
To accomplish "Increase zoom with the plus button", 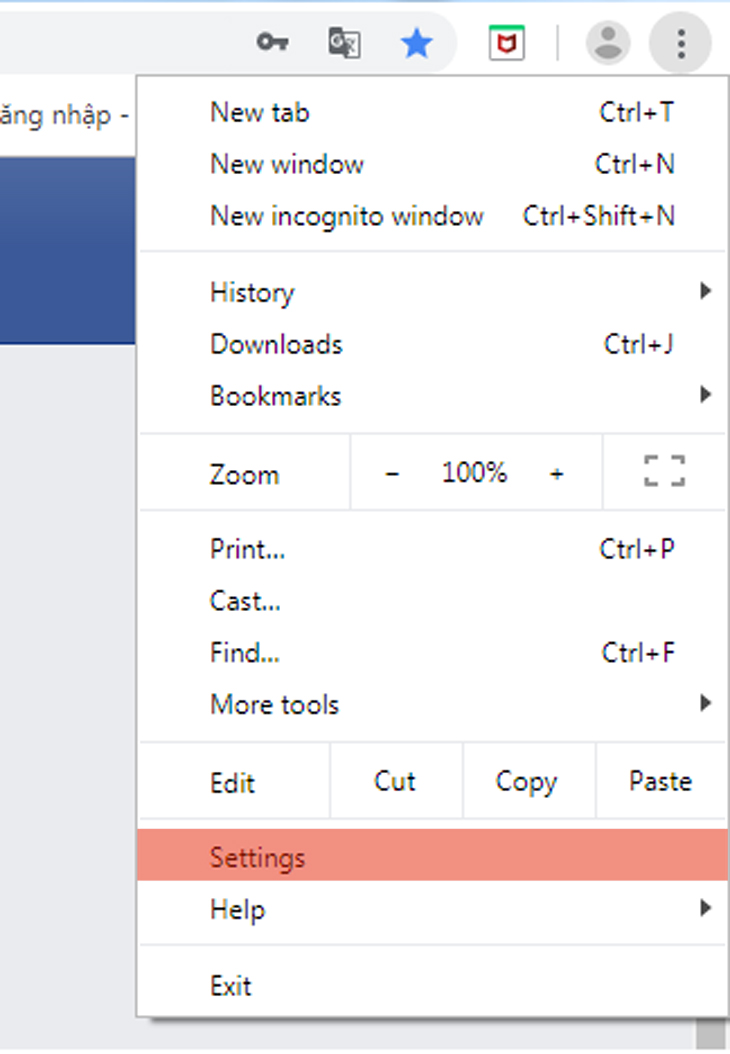I will pyautogui.click(x=557, y=473).
